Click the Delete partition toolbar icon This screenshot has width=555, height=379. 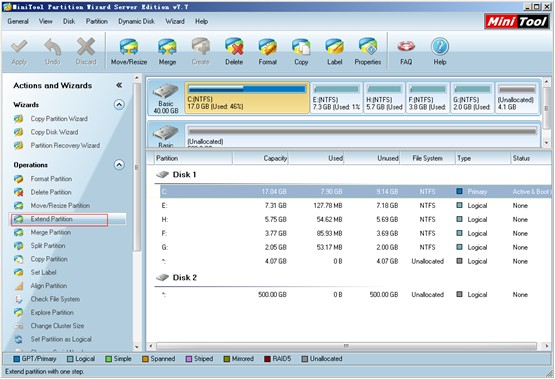[x=234, y=52]
